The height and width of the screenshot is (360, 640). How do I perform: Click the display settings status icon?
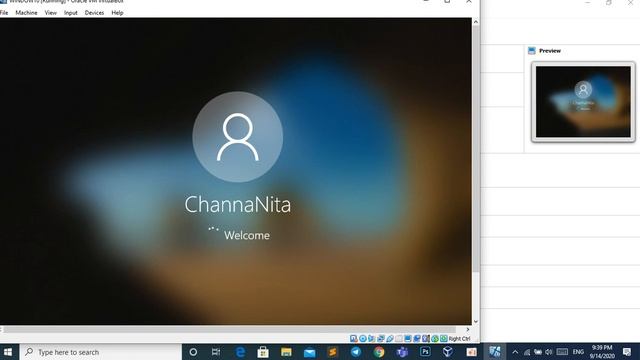(408, 338)
